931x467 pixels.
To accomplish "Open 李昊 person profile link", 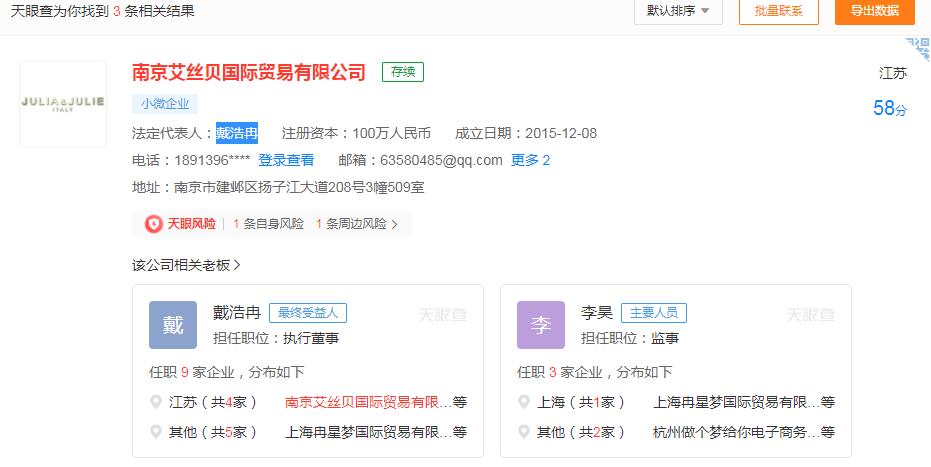I will [x=596, y=312].
